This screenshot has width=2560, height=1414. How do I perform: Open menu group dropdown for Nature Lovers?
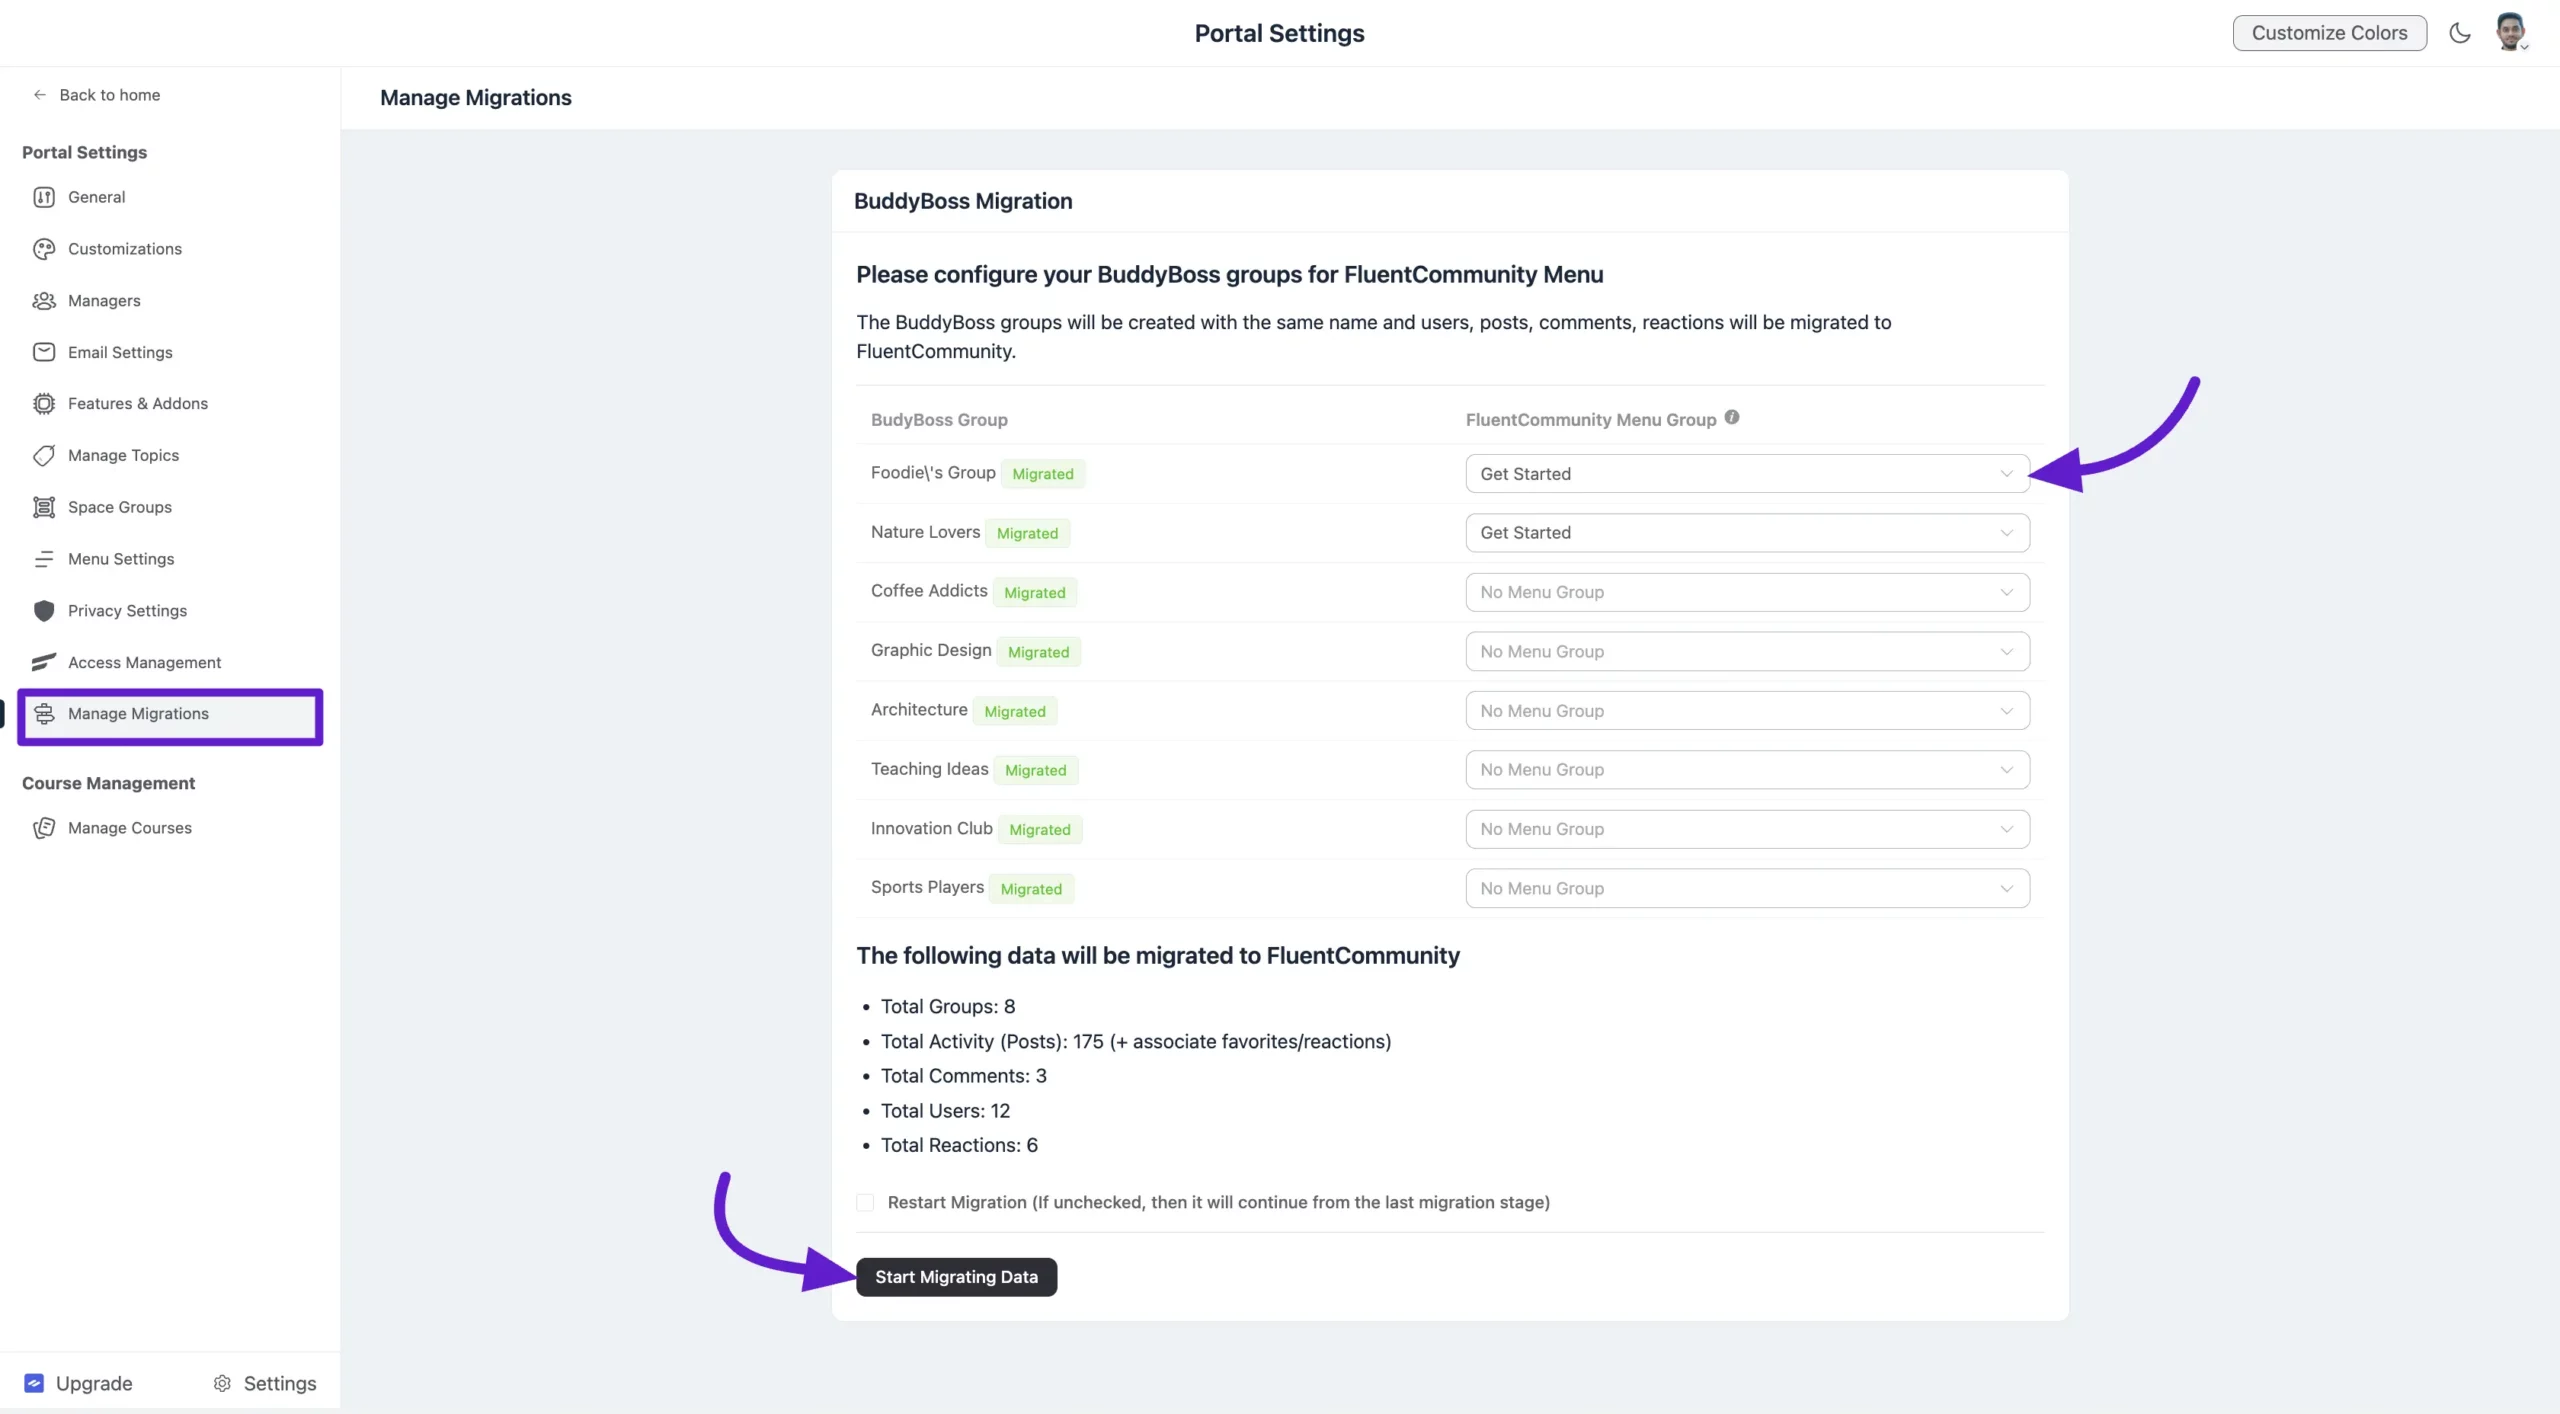pos(1747,533)
